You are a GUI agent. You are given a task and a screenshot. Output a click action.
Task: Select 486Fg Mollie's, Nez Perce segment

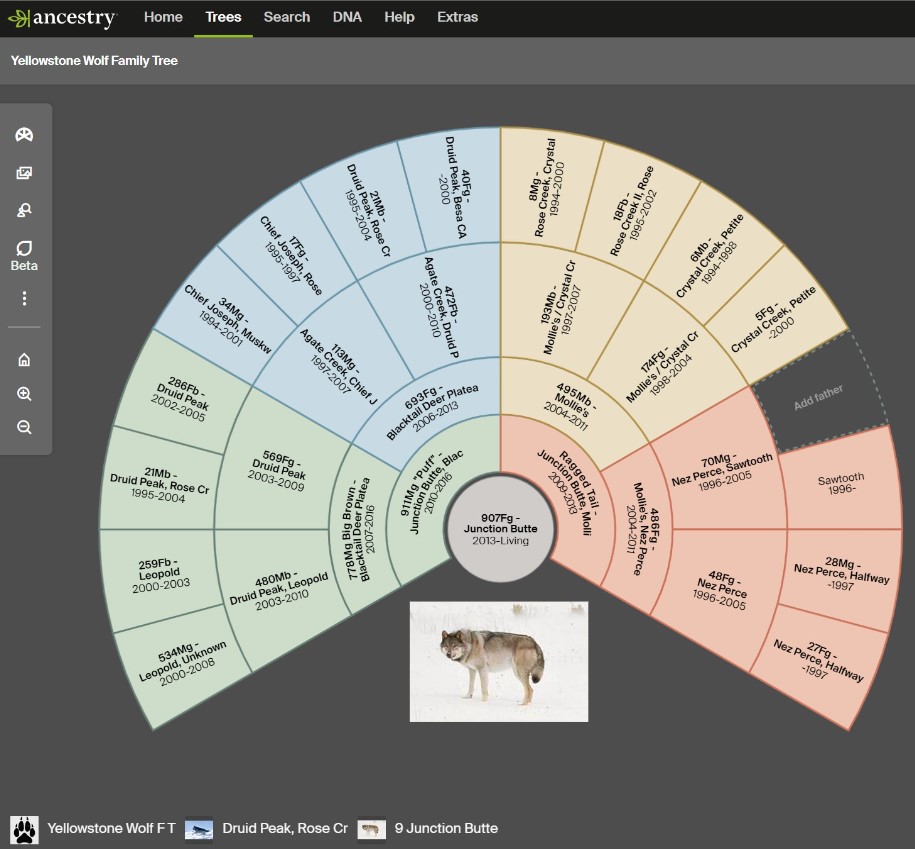click(641, 529)
